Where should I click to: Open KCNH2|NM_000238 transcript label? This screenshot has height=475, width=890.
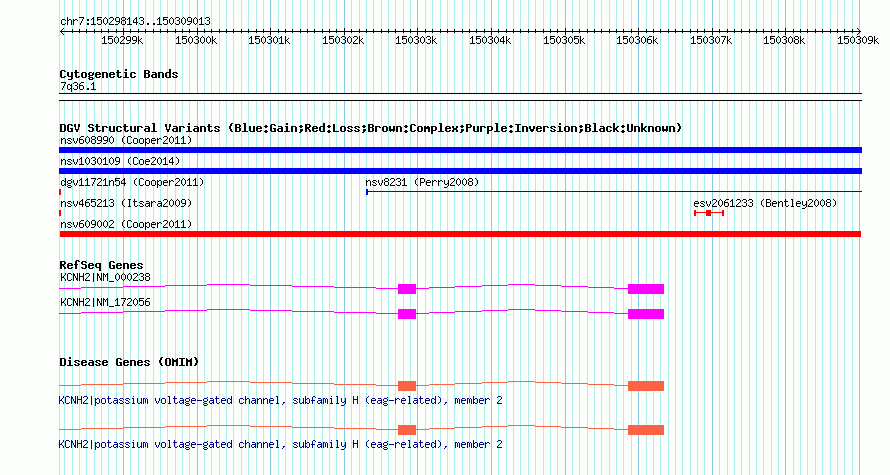point(105,278)
